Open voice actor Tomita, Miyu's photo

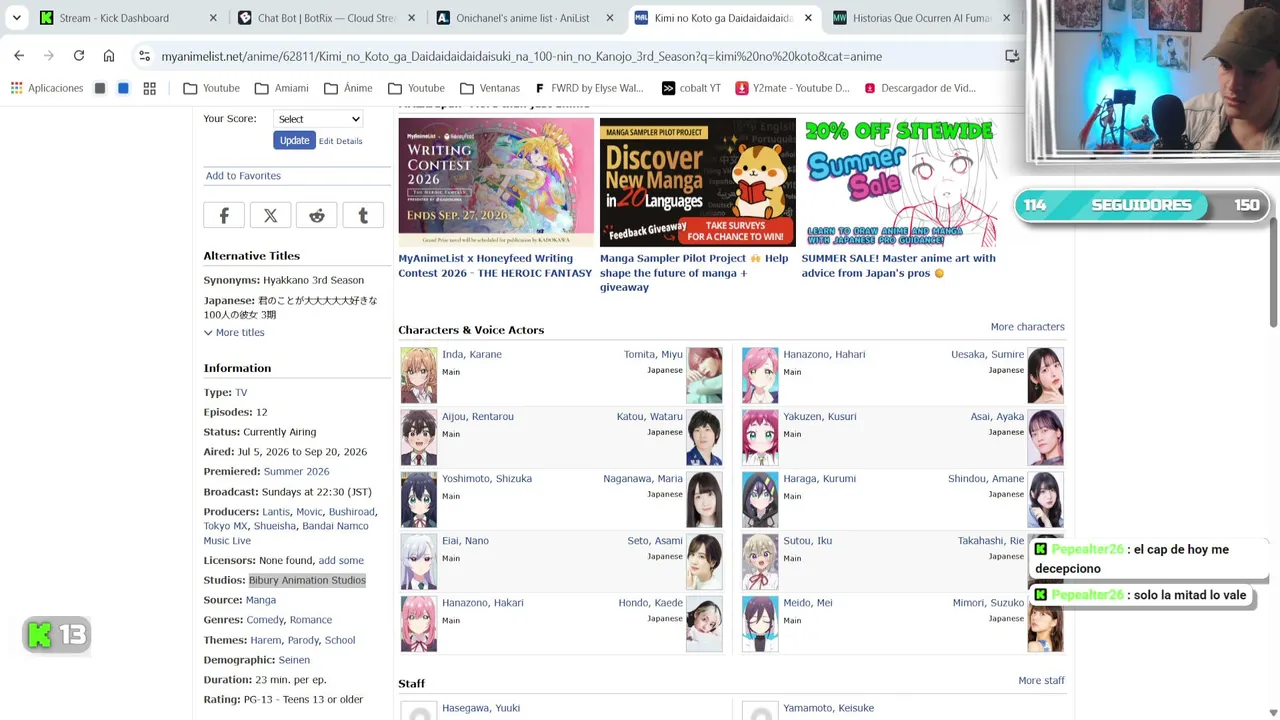coord(704,375)
